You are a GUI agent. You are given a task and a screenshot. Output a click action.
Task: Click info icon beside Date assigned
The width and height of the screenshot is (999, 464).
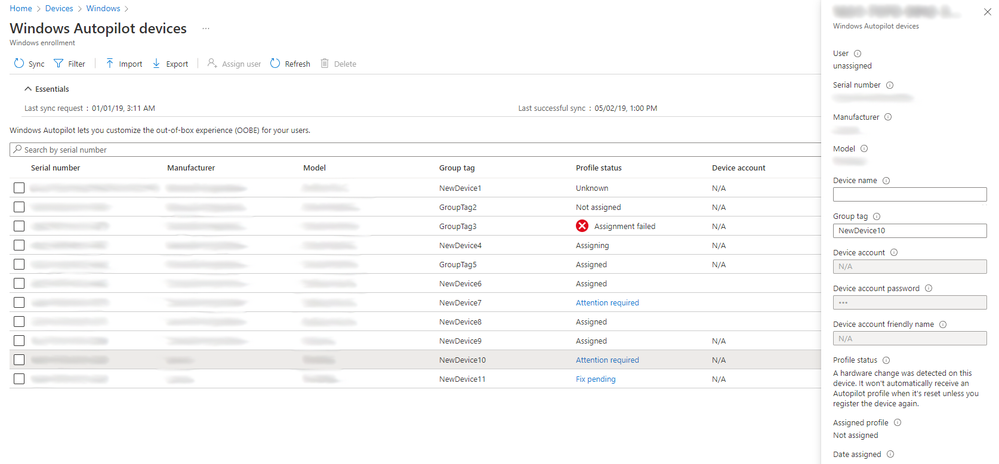coord(889,454)
